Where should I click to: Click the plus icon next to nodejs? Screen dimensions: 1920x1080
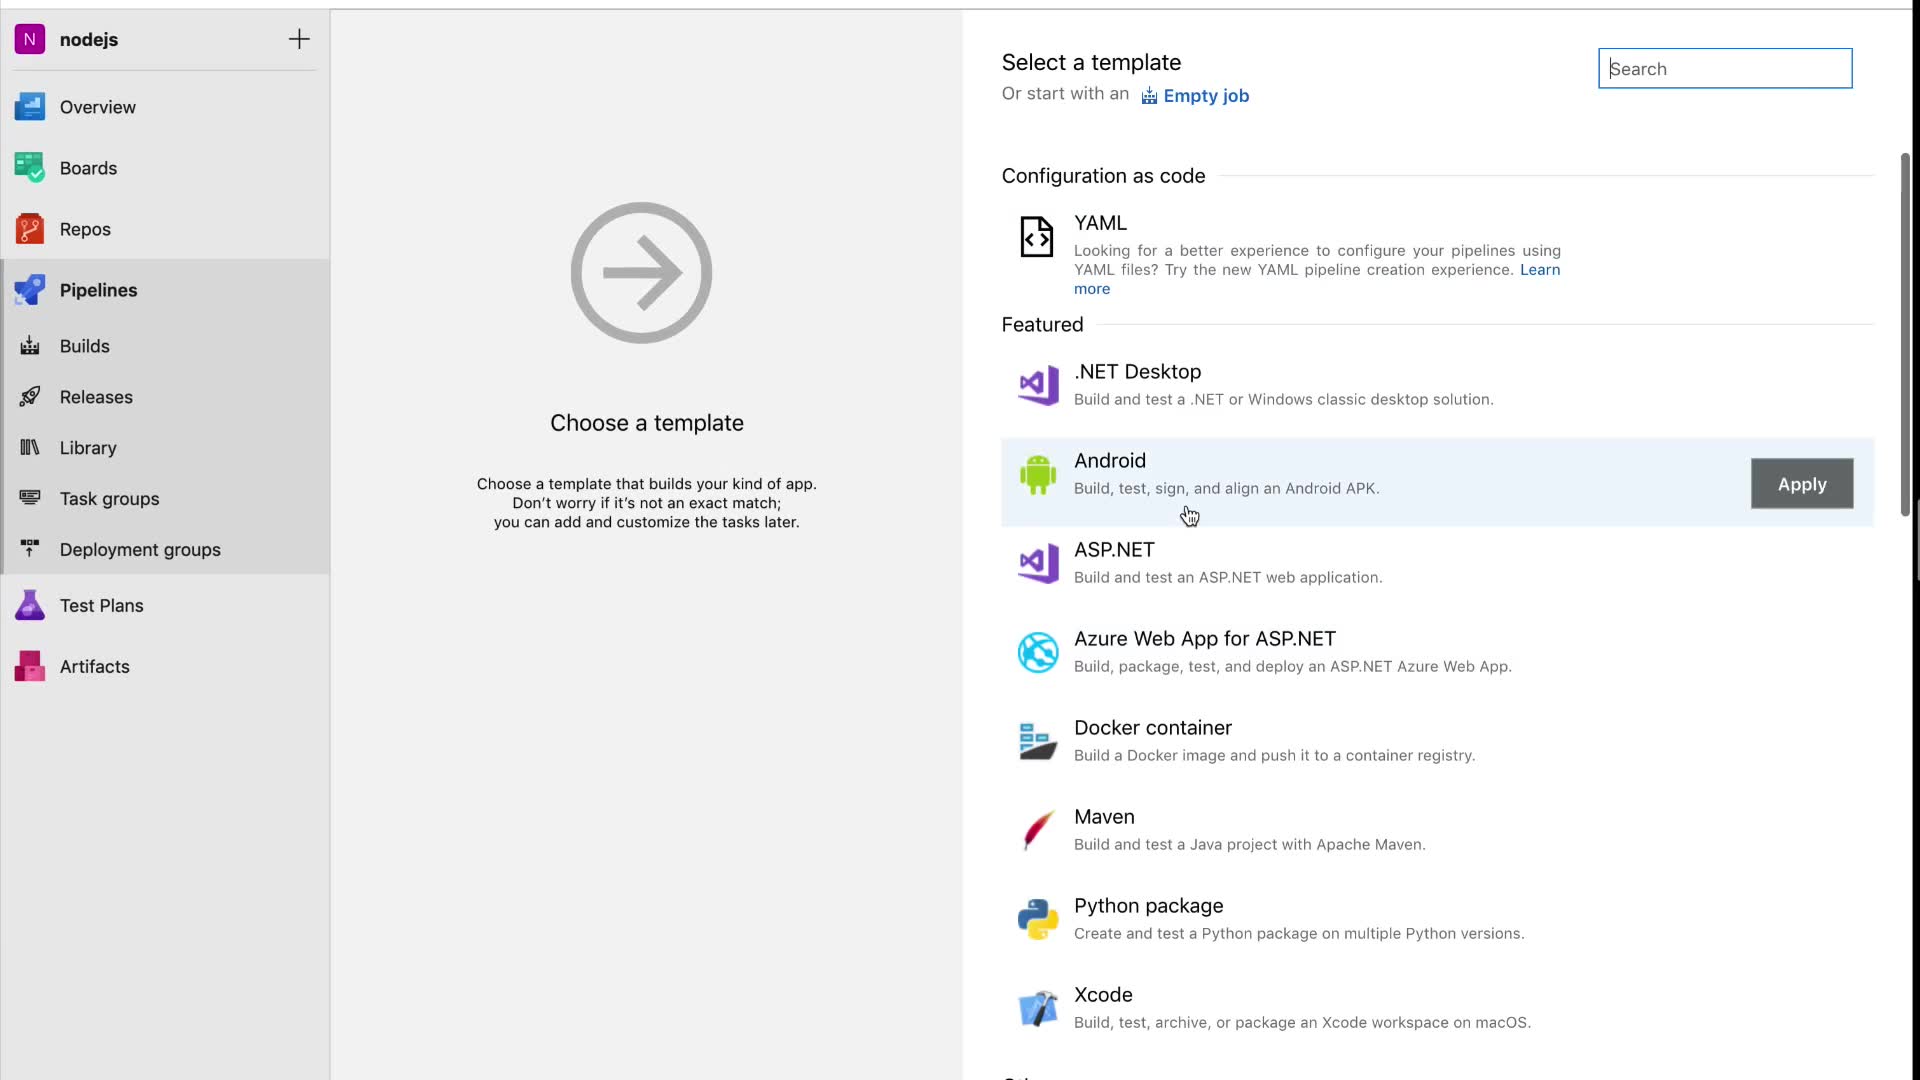click(299, 40)
